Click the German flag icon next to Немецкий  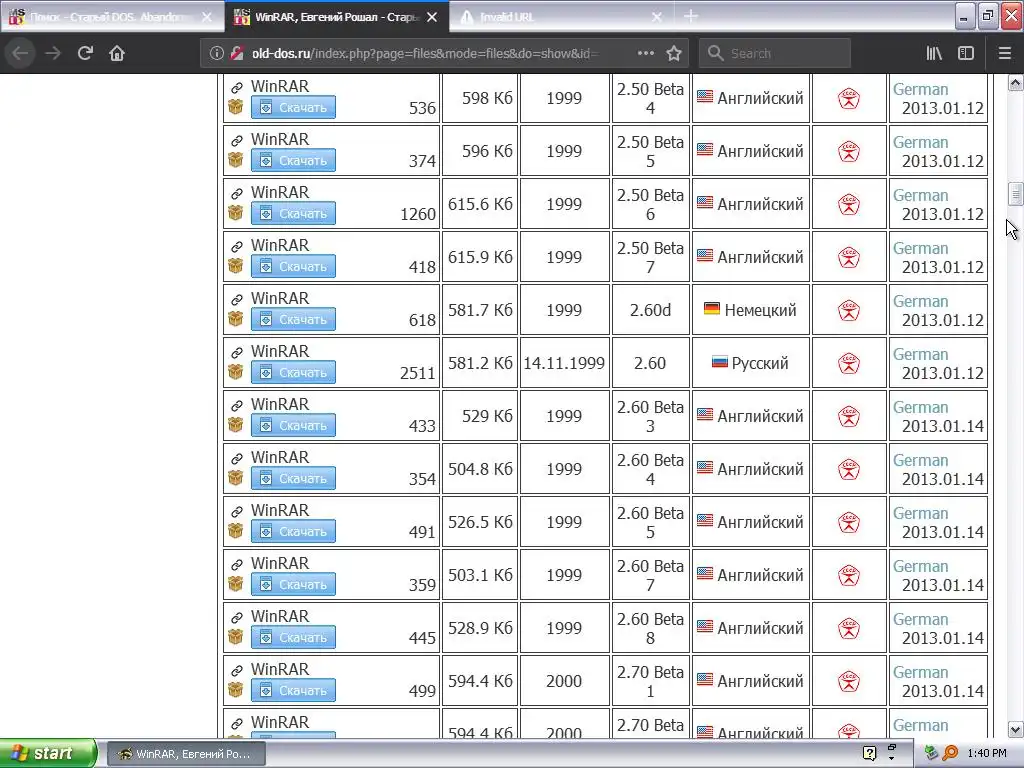711,309
